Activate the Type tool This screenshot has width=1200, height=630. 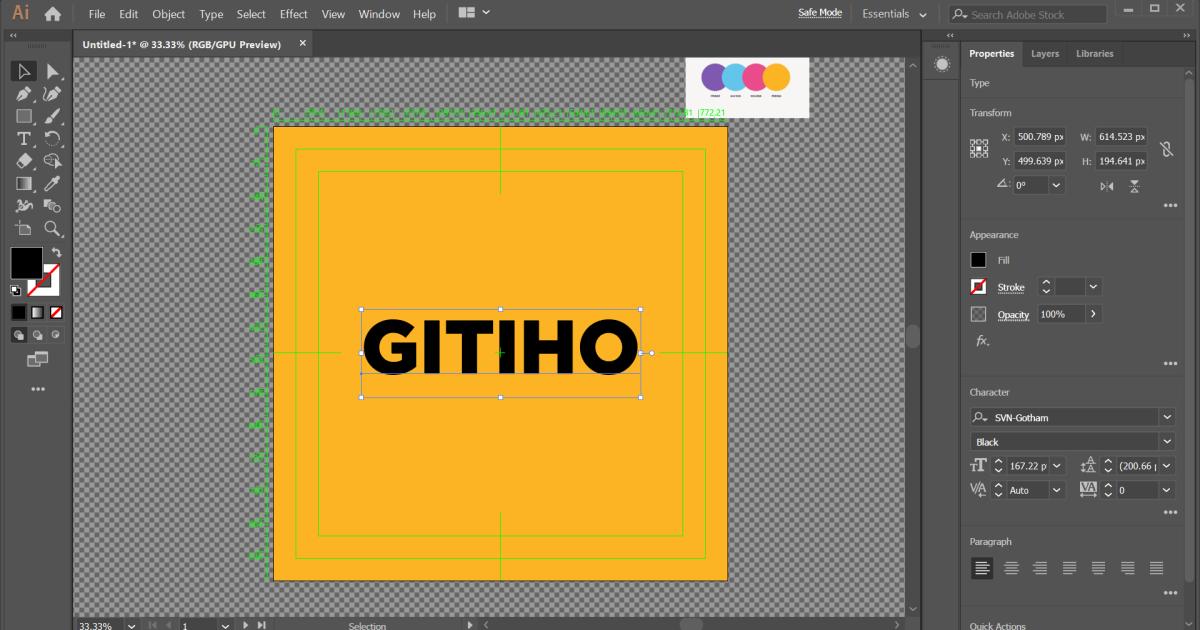tap(24, 139)
